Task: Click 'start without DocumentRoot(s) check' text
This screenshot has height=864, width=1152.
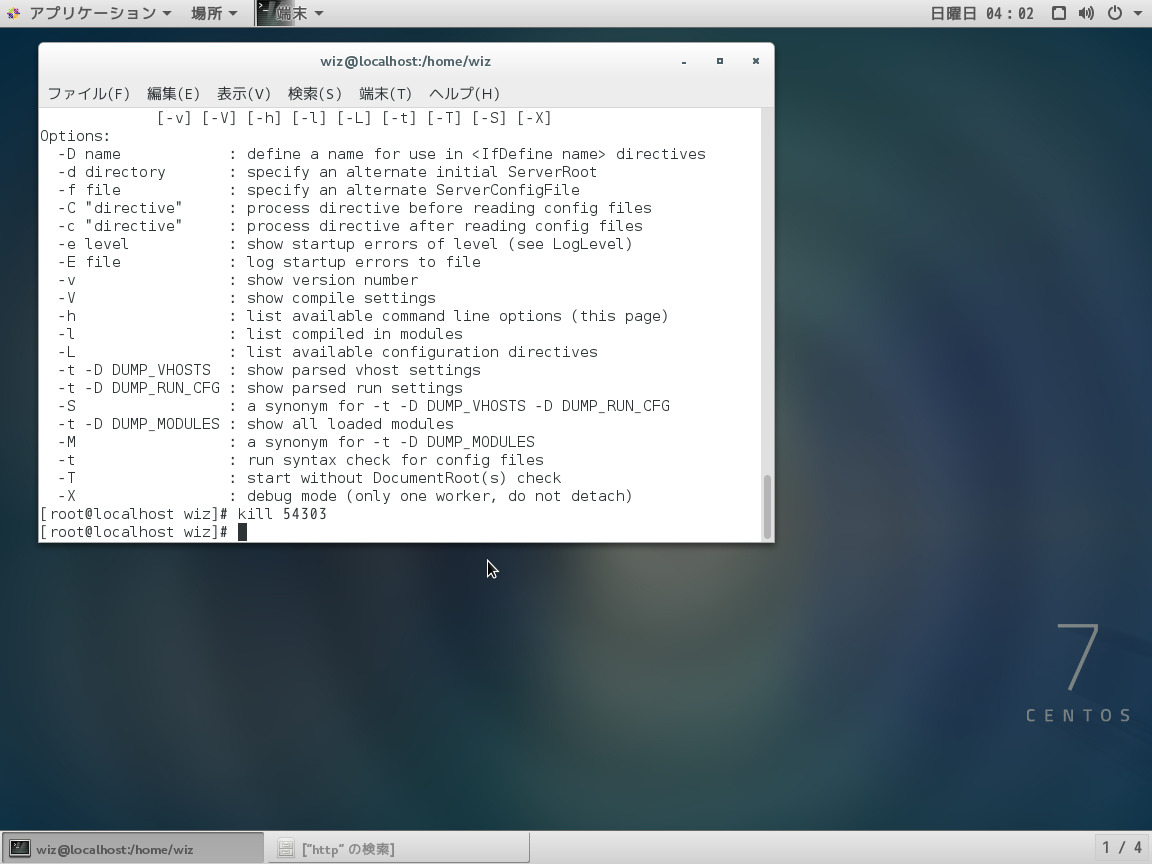Action: pos(404,478)
